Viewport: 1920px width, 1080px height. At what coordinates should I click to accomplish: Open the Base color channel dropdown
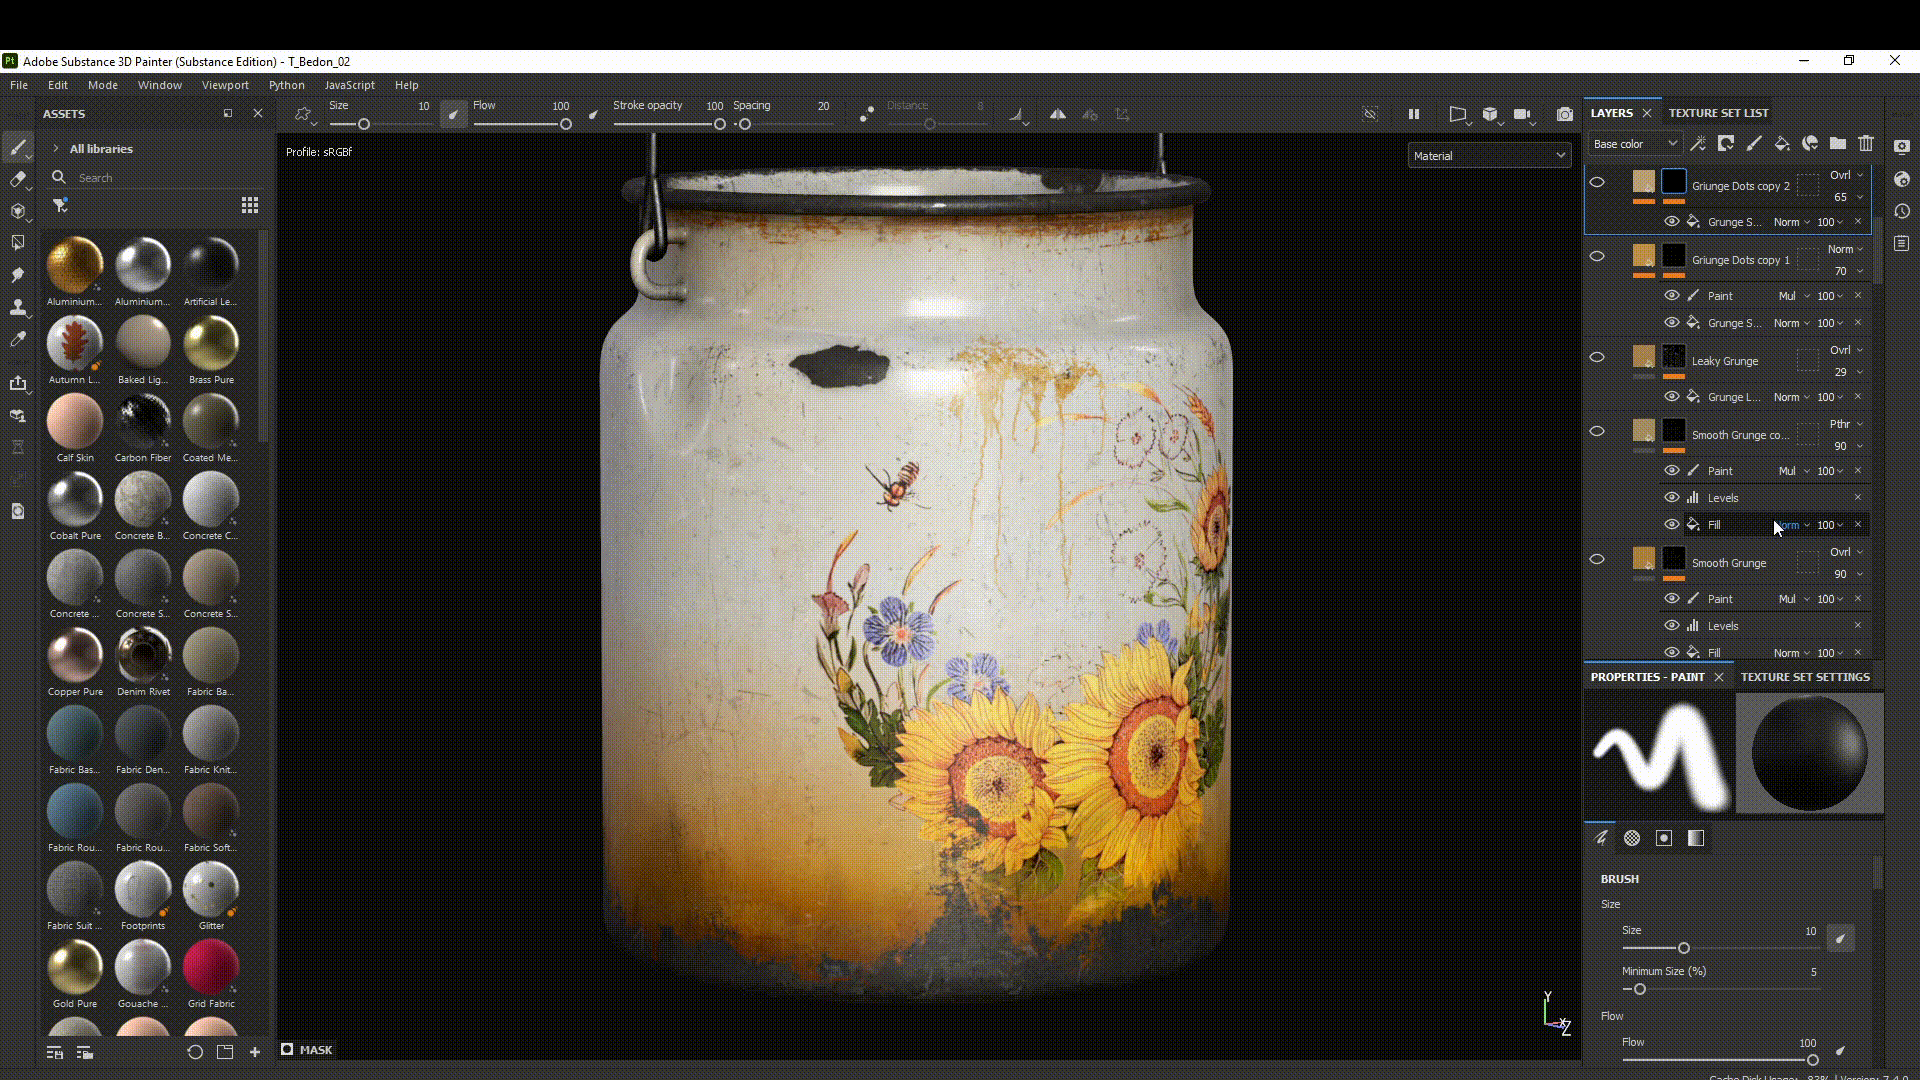[x=1634, y=144]
